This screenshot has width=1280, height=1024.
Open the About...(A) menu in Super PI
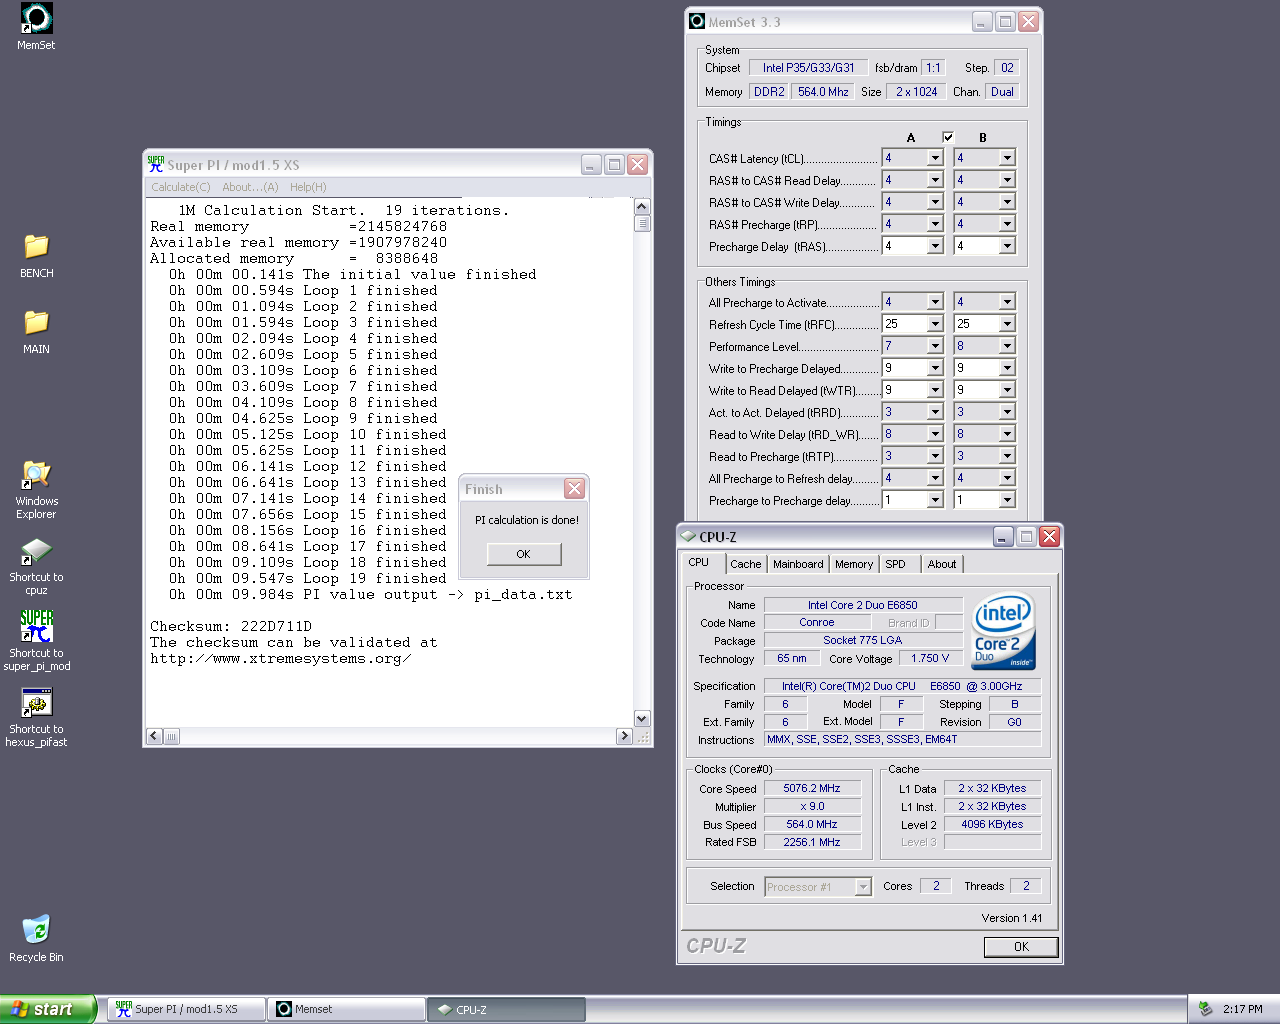coord(250,187)
